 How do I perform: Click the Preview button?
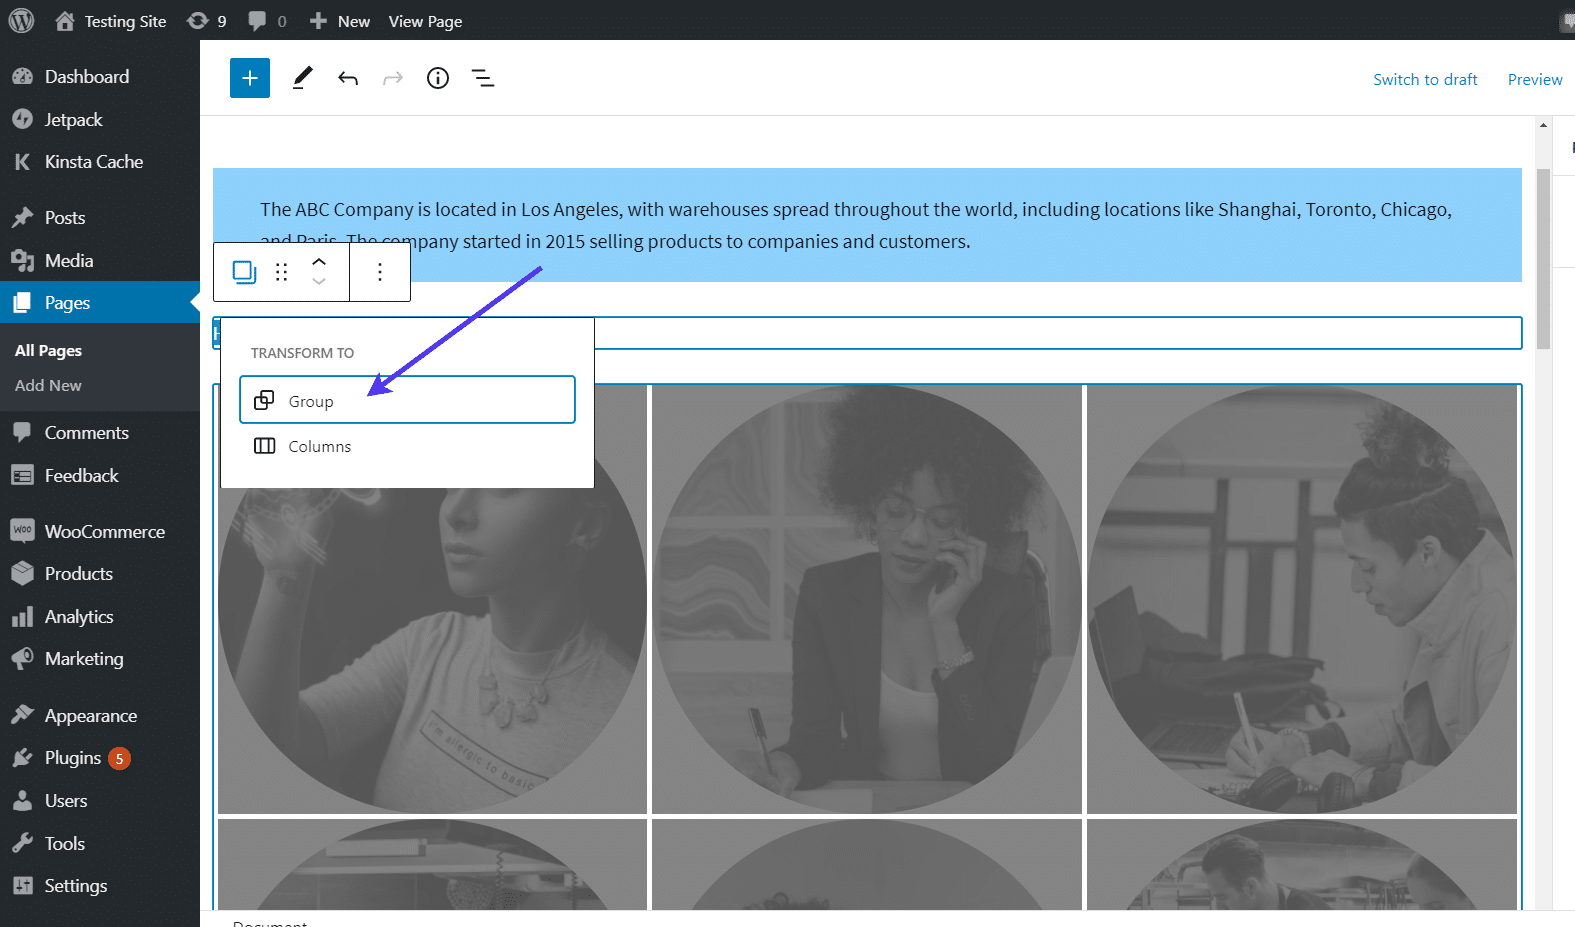tap(1534, 79)
